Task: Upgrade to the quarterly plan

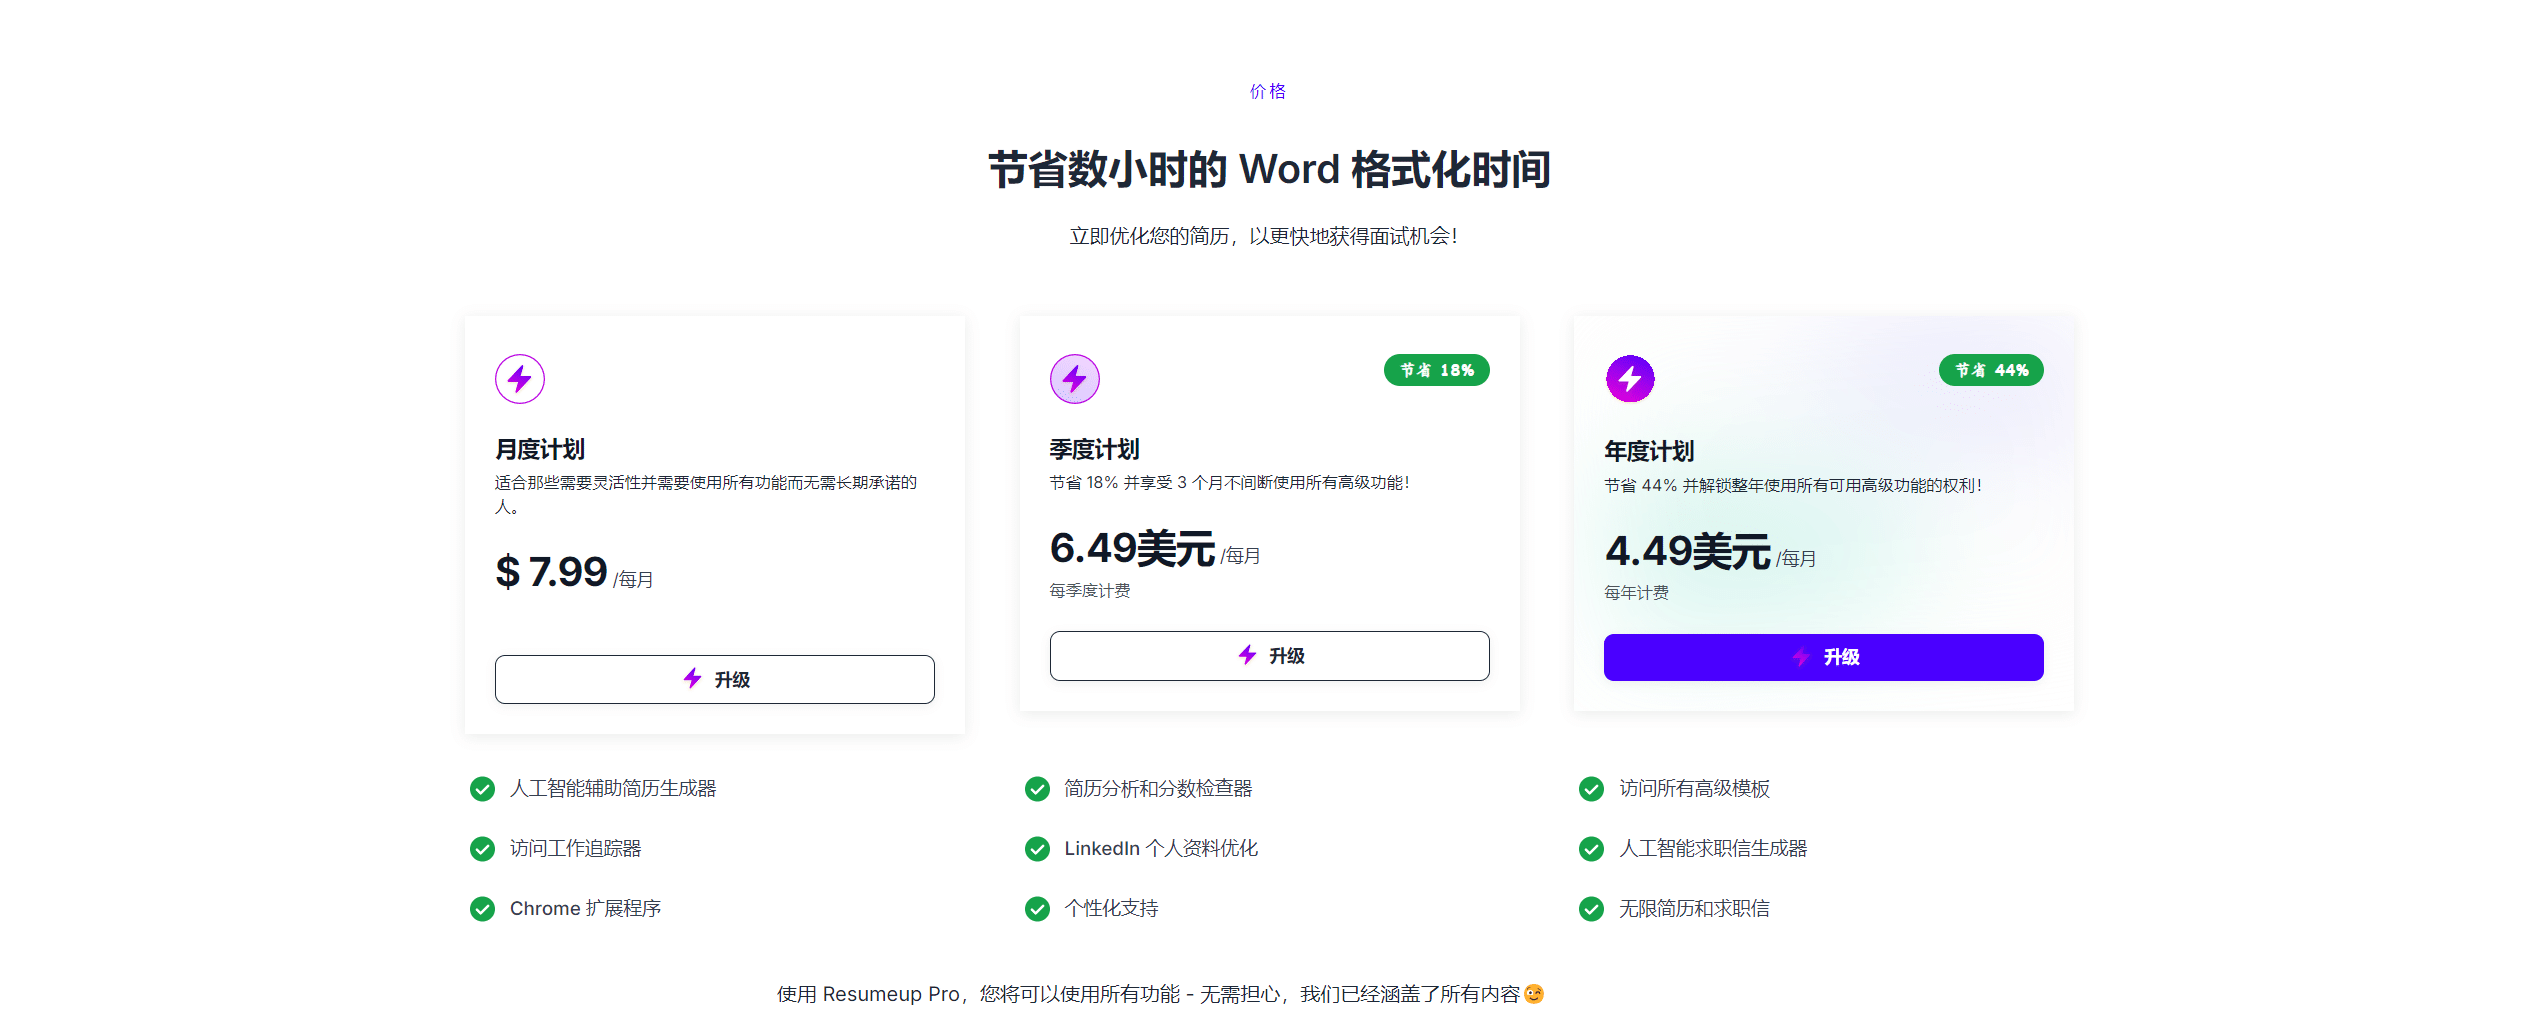Action: [1269, 656]
